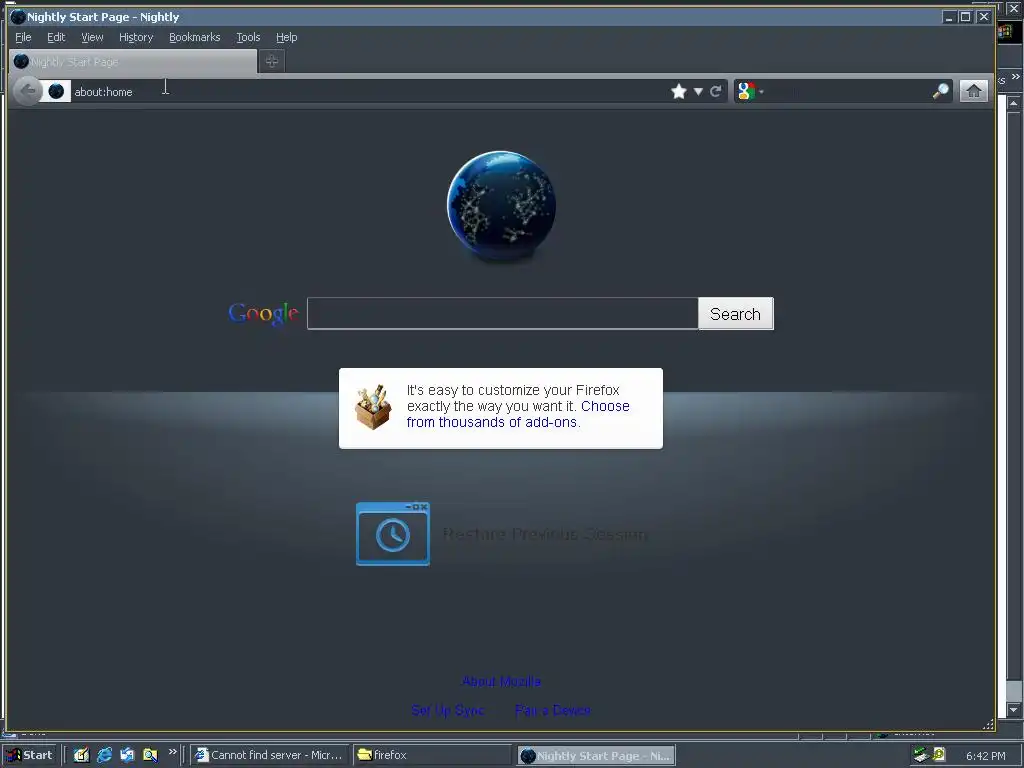Open the Set Up Sync link

448,710
